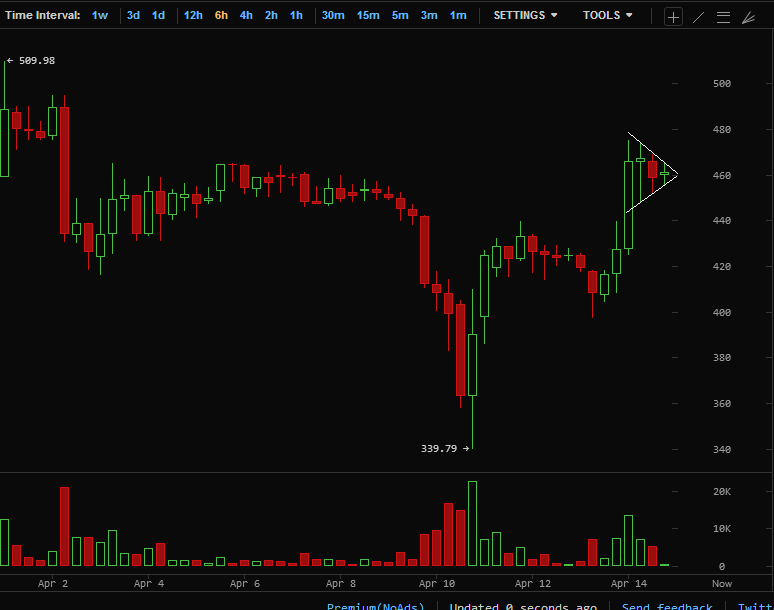Select the trend line drawing tool
Viewport: 774px width, 610px height.
[x=698, y=18]
